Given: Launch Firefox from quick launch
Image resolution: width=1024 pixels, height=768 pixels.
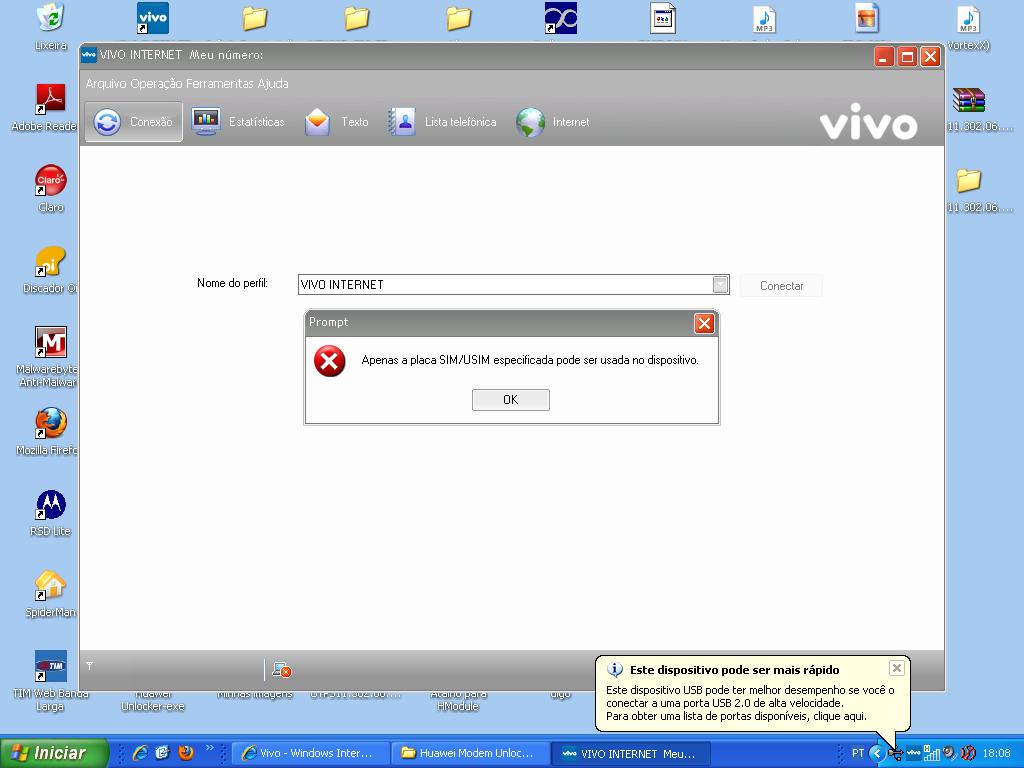Looking at the screenshot, I should click(186, 753).
